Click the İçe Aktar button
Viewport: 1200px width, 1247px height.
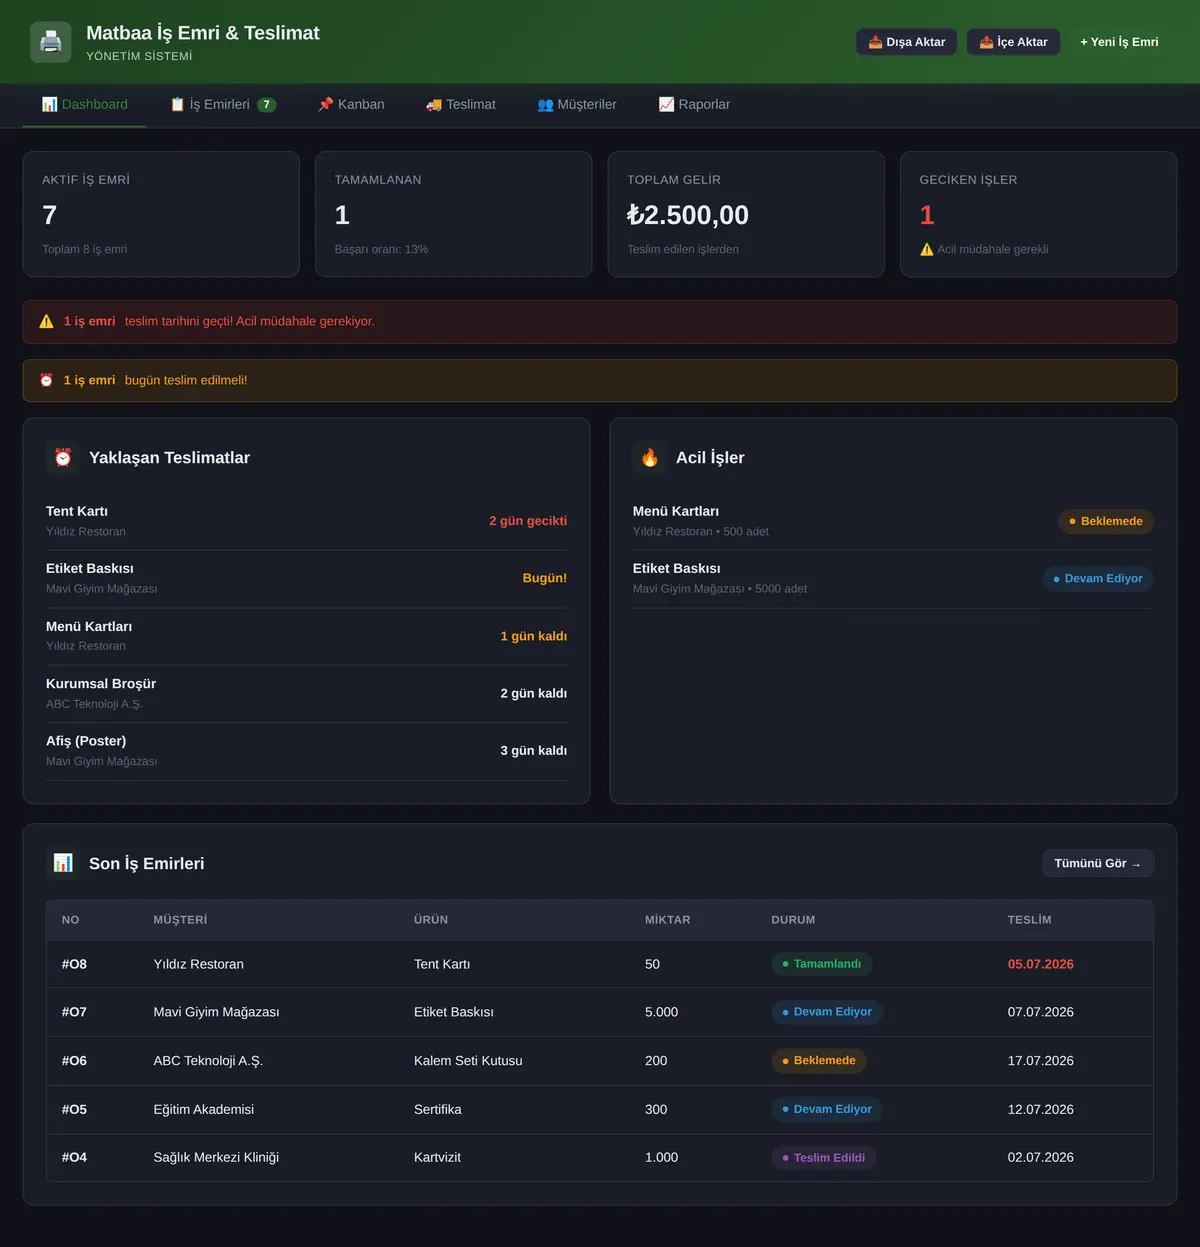pyautogui.click(x=1013, y=42)
